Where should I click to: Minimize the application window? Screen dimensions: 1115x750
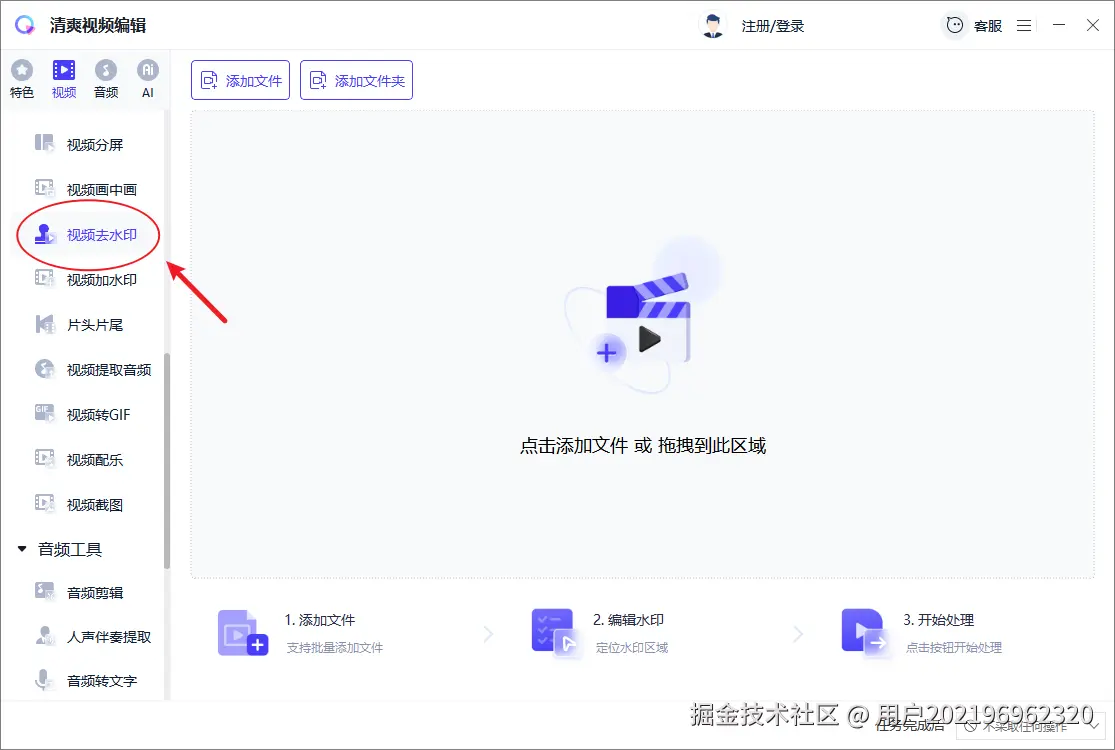[1059, 26]
